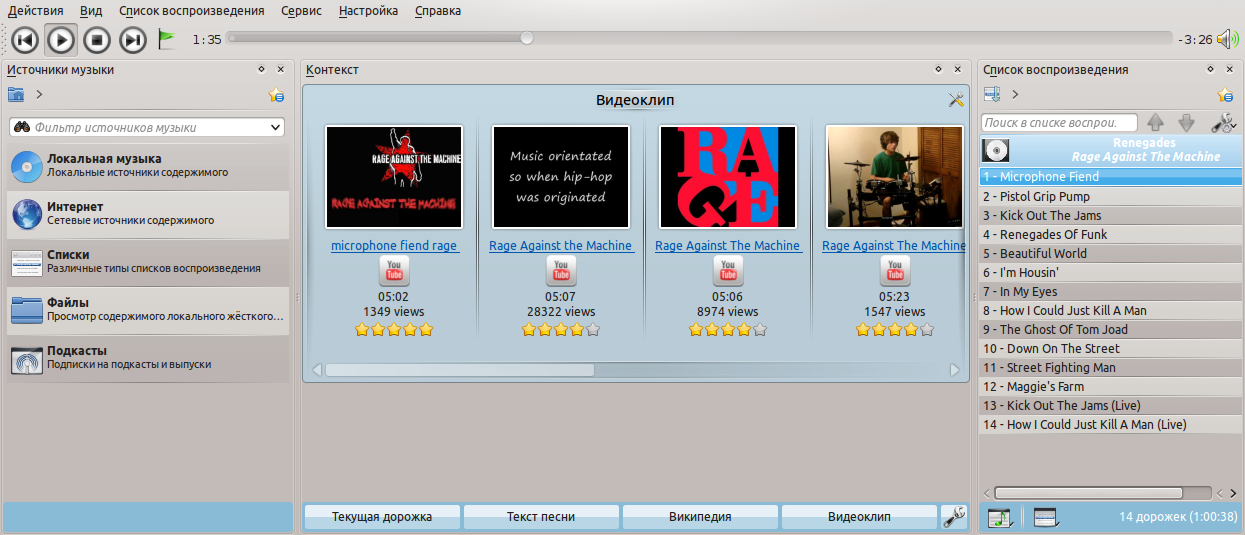Switch to Текущая дорожка applet tab
This screenshot has height=535, width=1245.
(x=382, y=517)
